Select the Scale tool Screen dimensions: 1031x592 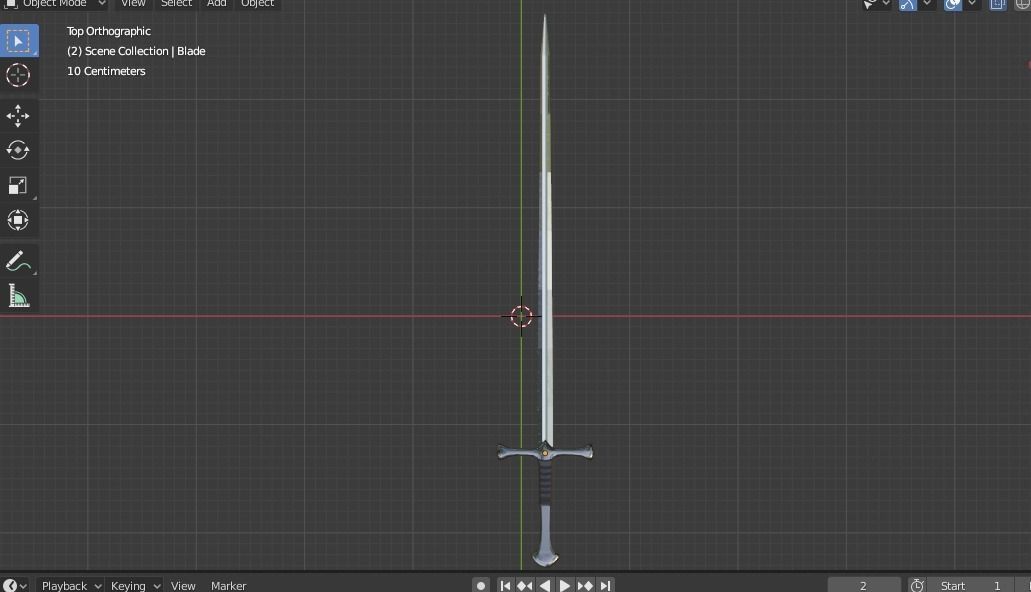click(18, 185)
